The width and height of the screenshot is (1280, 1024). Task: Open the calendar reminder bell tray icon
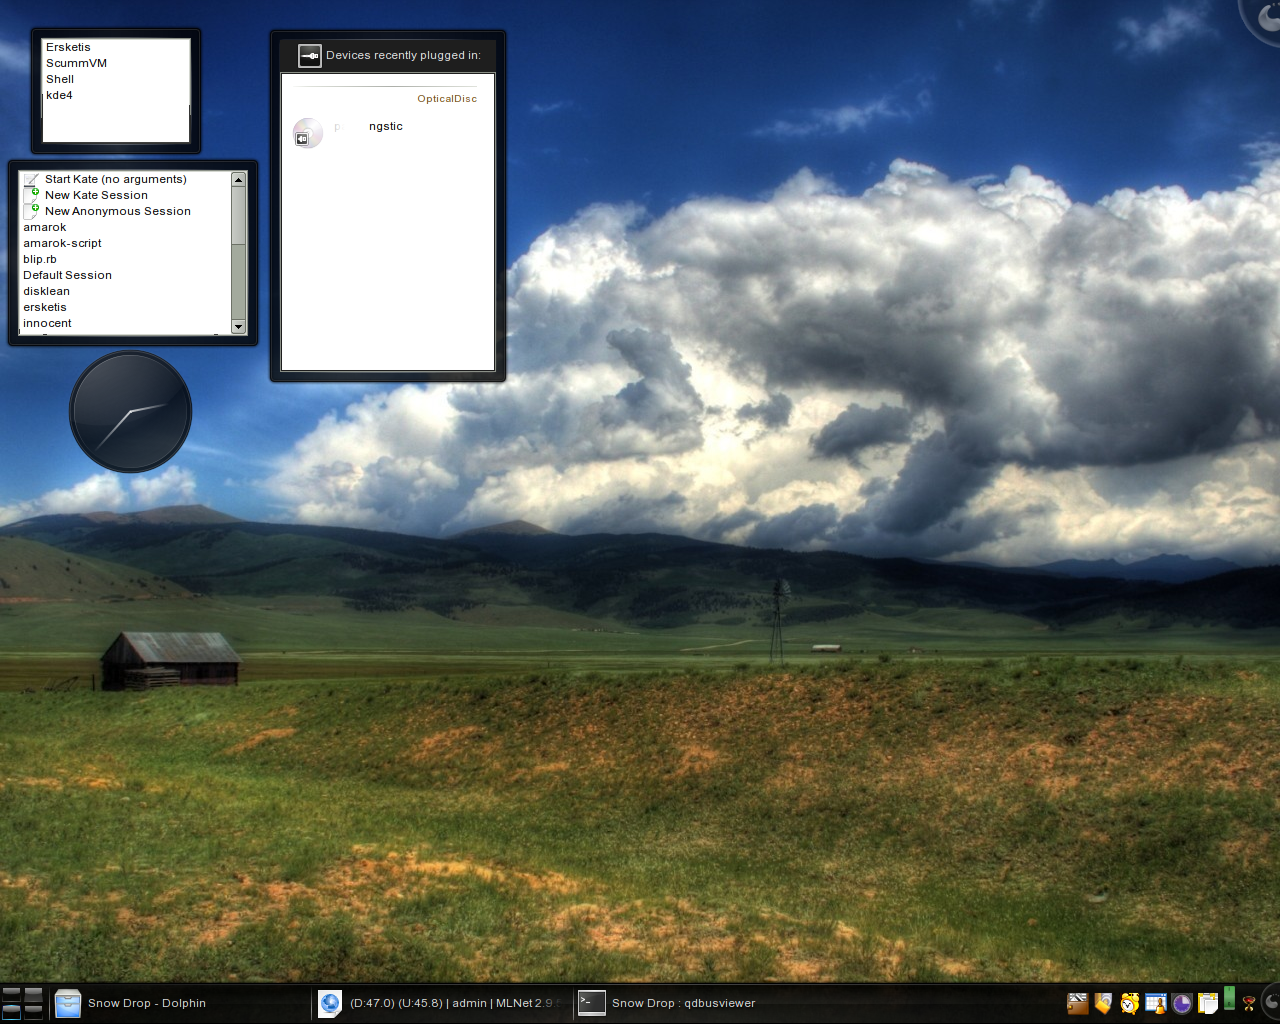(x=1156, y=1003)
